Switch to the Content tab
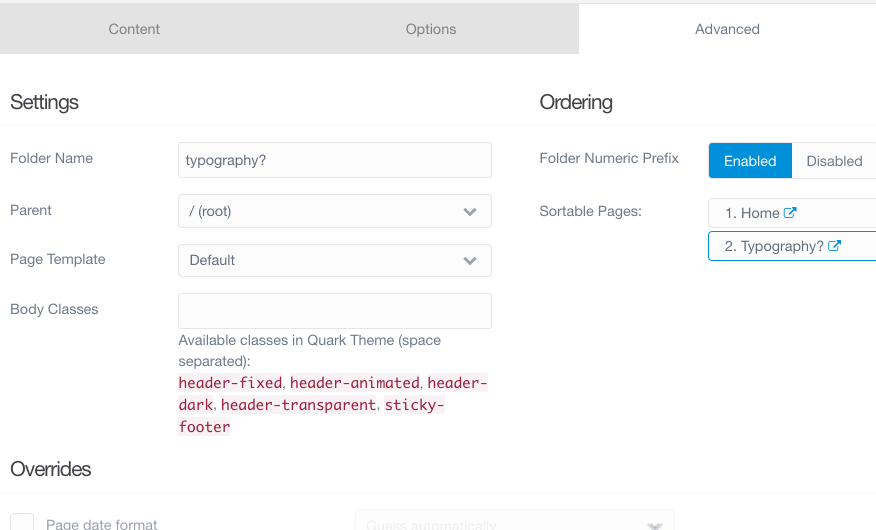The height and width of the screenshot is (530, 876). (134, 29)
